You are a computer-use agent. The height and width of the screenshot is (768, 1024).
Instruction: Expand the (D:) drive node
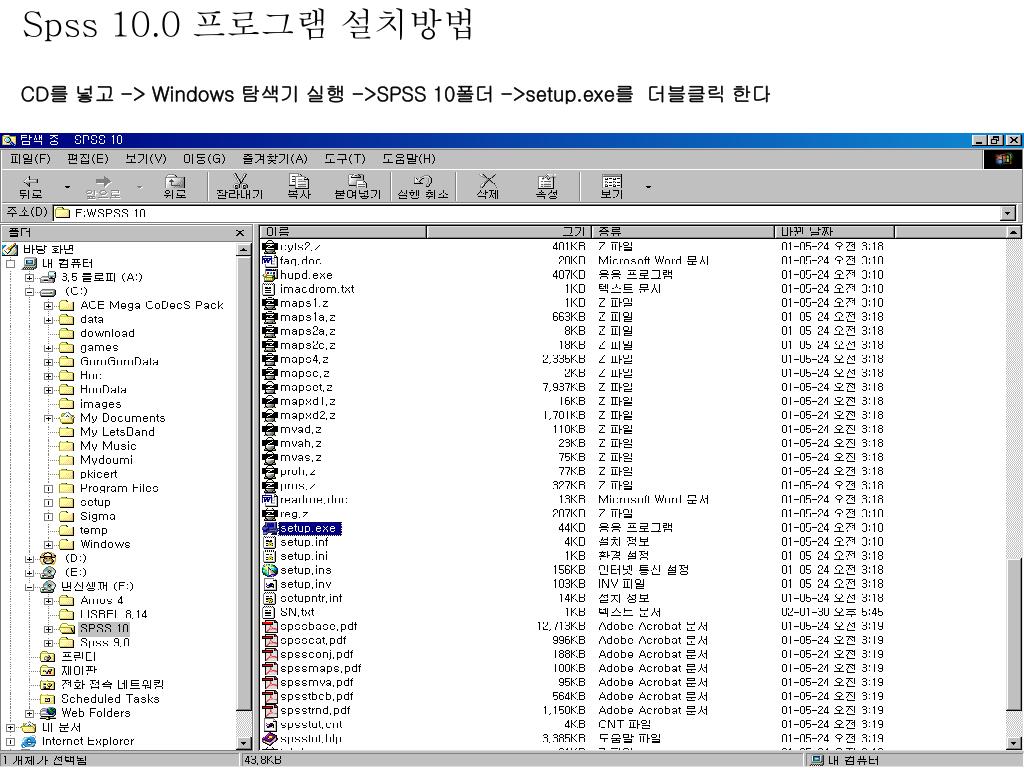pyautogui.click(x=29, y=559)
